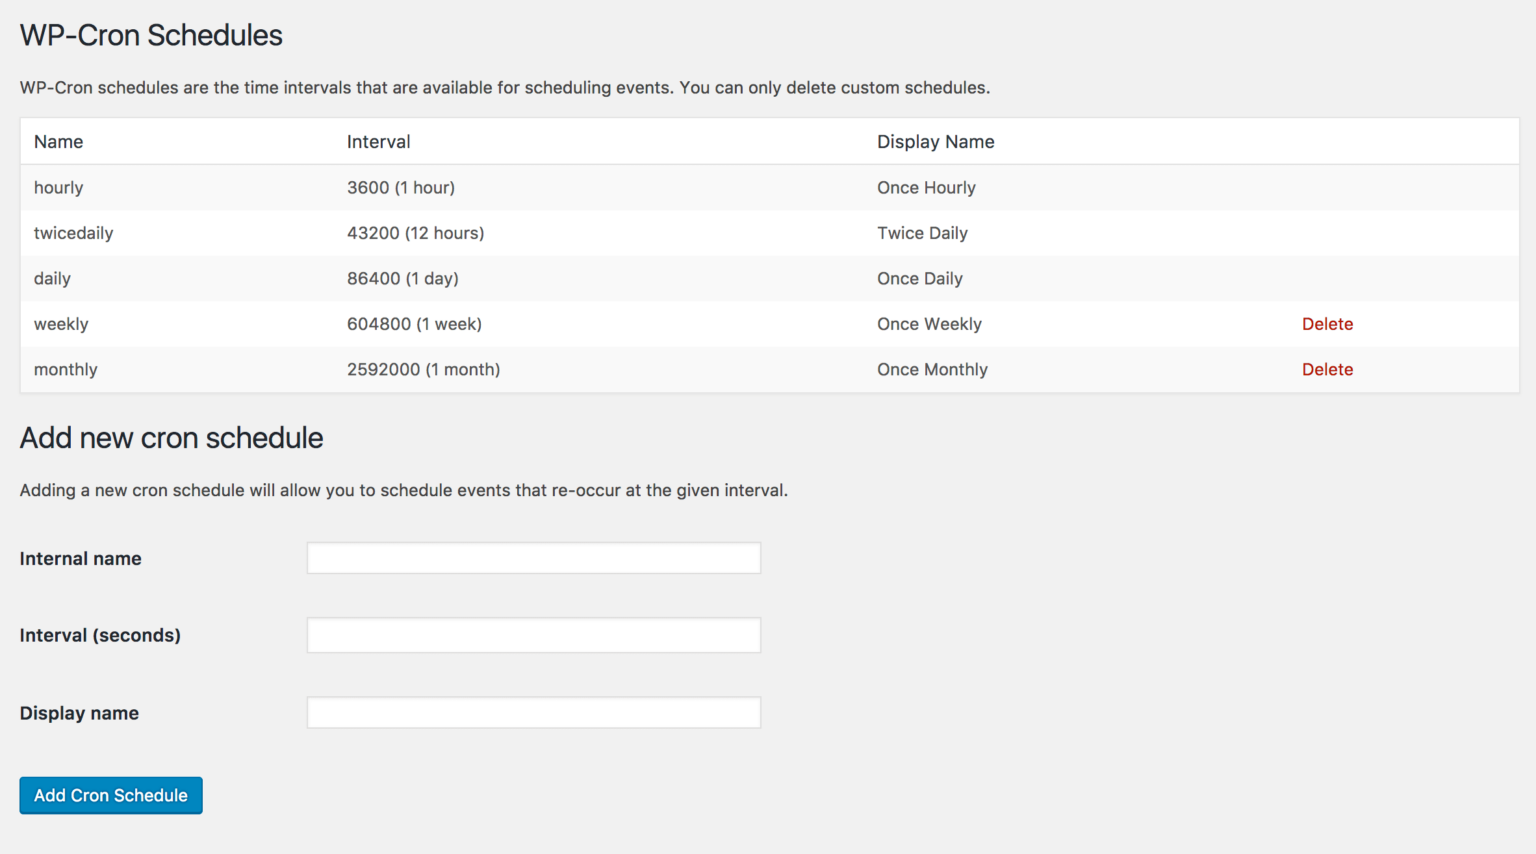Click the '3600 (1 hour)' interval cell

tap(401, 188)
